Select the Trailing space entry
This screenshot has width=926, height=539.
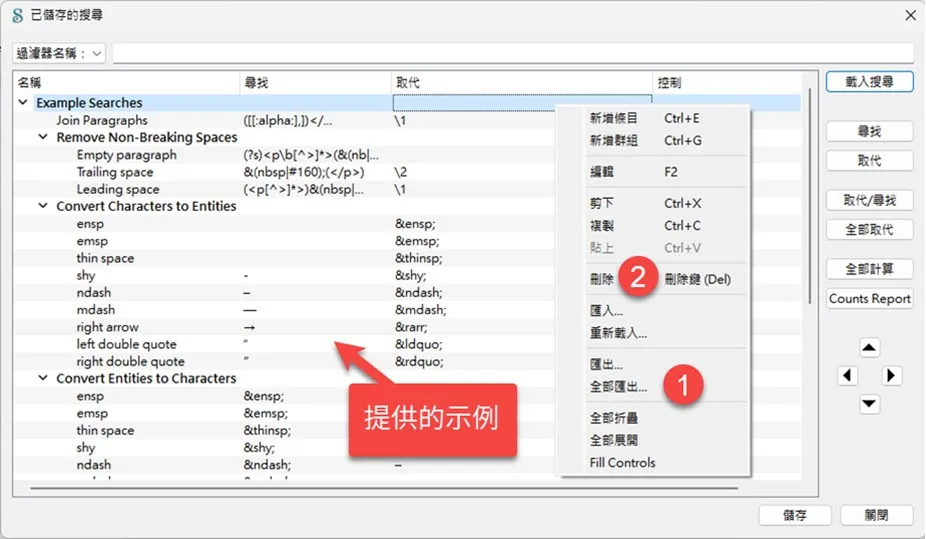[x=115, y=172]
